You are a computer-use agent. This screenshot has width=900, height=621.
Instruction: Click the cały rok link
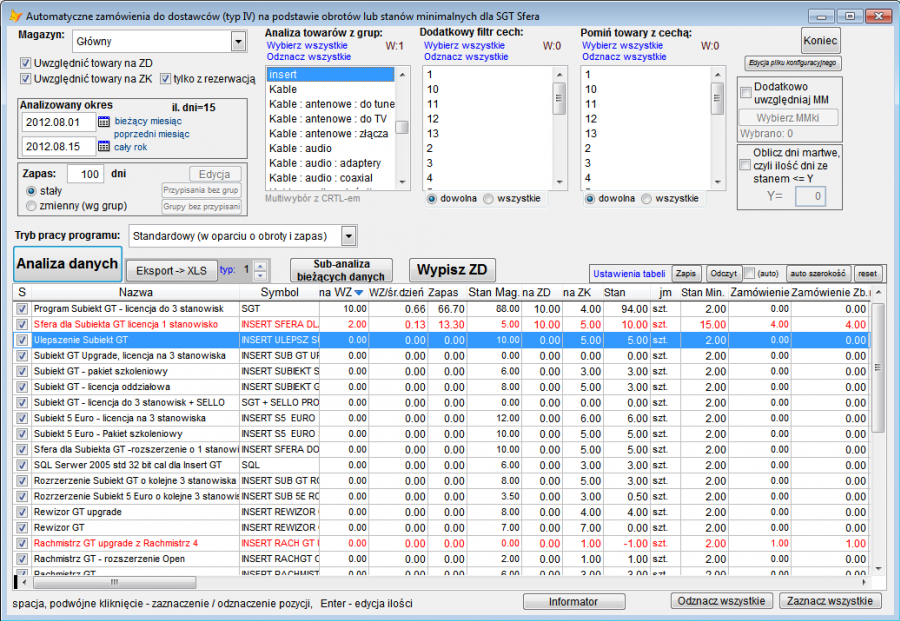(x=130, y=147)
